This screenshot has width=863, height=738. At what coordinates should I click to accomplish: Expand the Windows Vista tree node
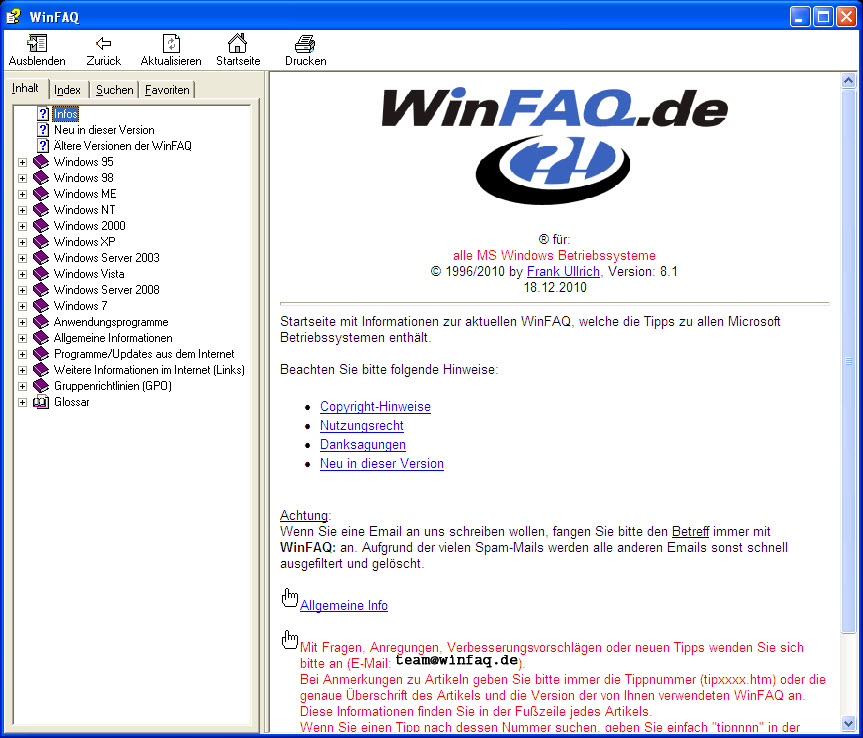pos(23,274)
